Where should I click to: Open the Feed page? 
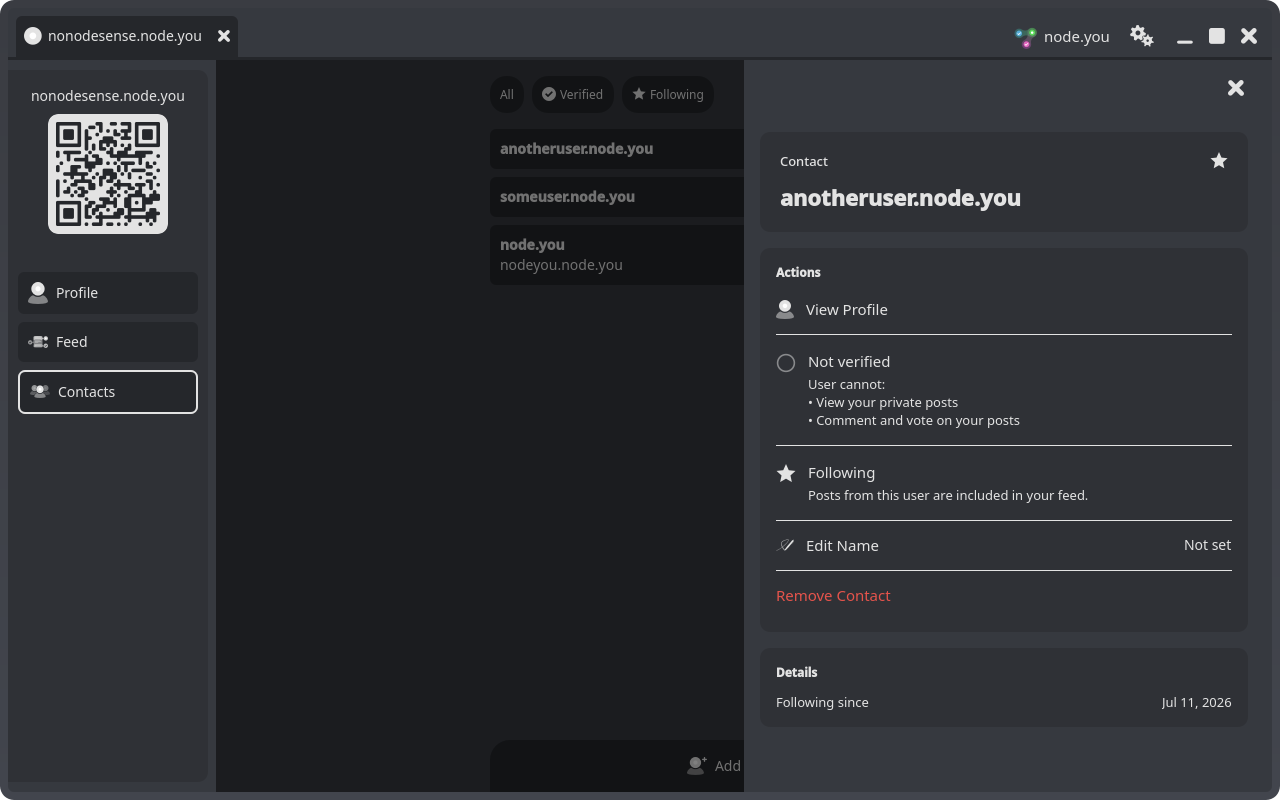[x=108, y=342]
